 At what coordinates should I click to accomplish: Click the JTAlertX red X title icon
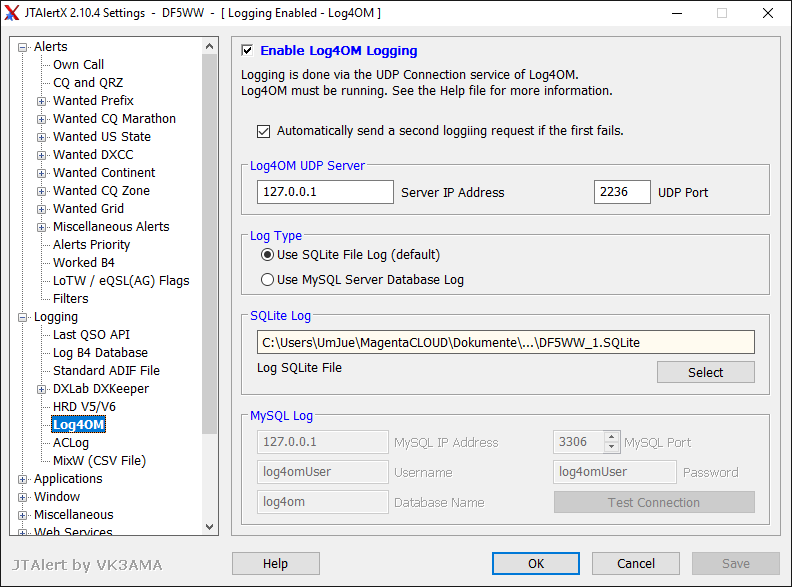[12, 13]
